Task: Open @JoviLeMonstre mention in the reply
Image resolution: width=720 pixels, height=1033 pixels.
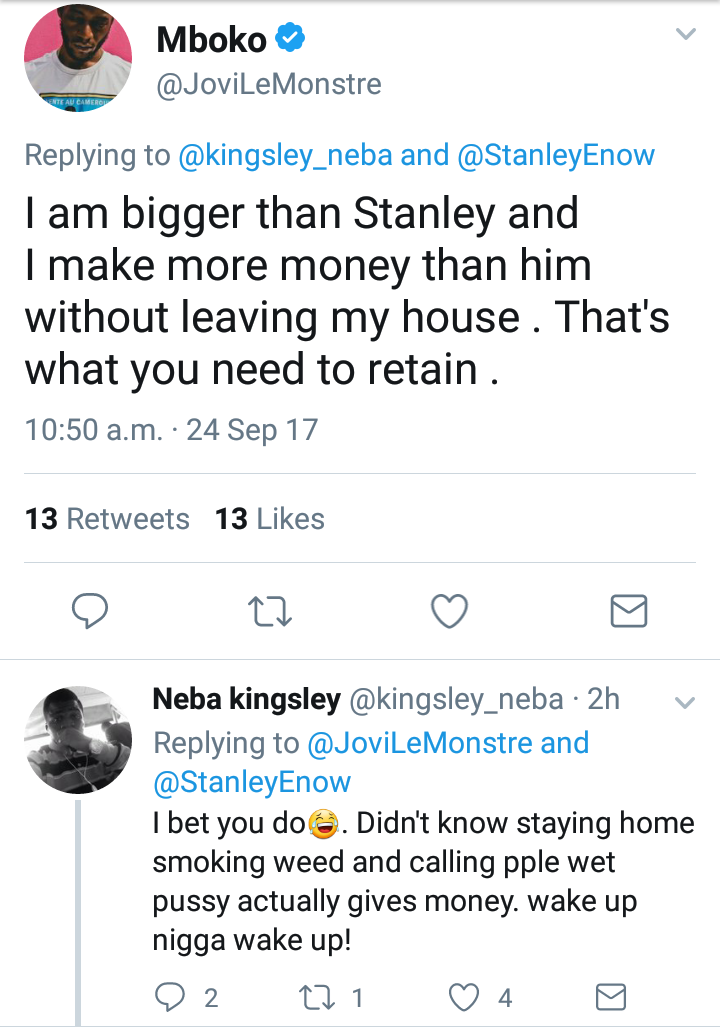Action: click(x=420, y=743)
